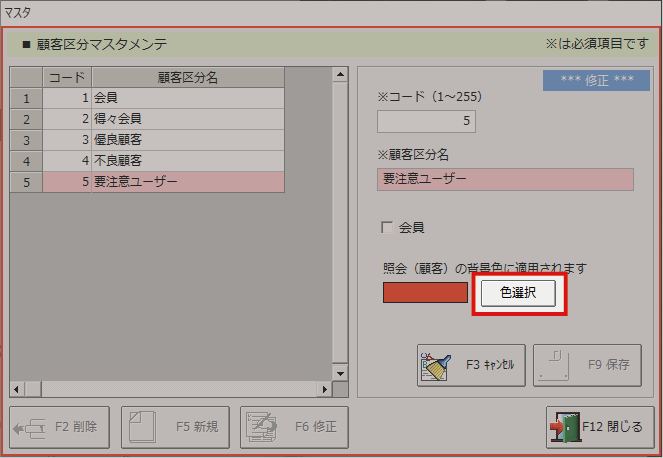Click the 顧客区分名 name input field
Image resolution: width=663 pixels, height=458 pixels.
[505, 179]
